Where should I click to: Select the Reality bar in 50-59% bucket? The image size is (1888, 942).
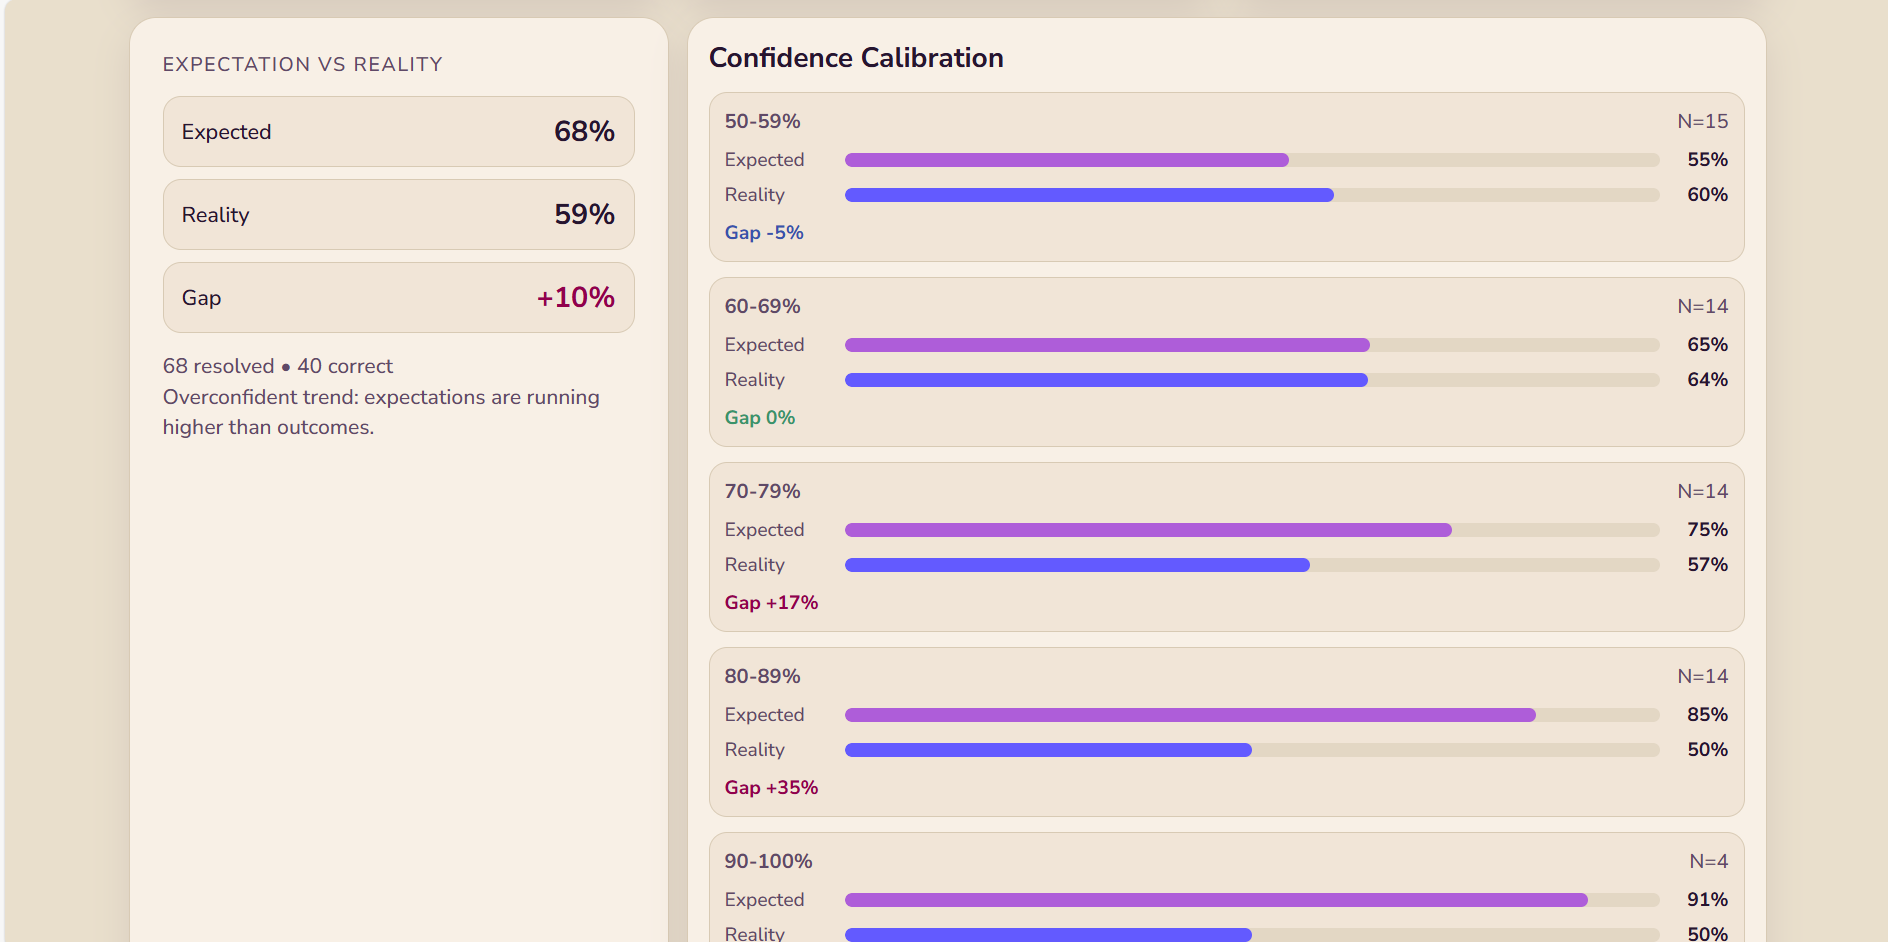1252,195
